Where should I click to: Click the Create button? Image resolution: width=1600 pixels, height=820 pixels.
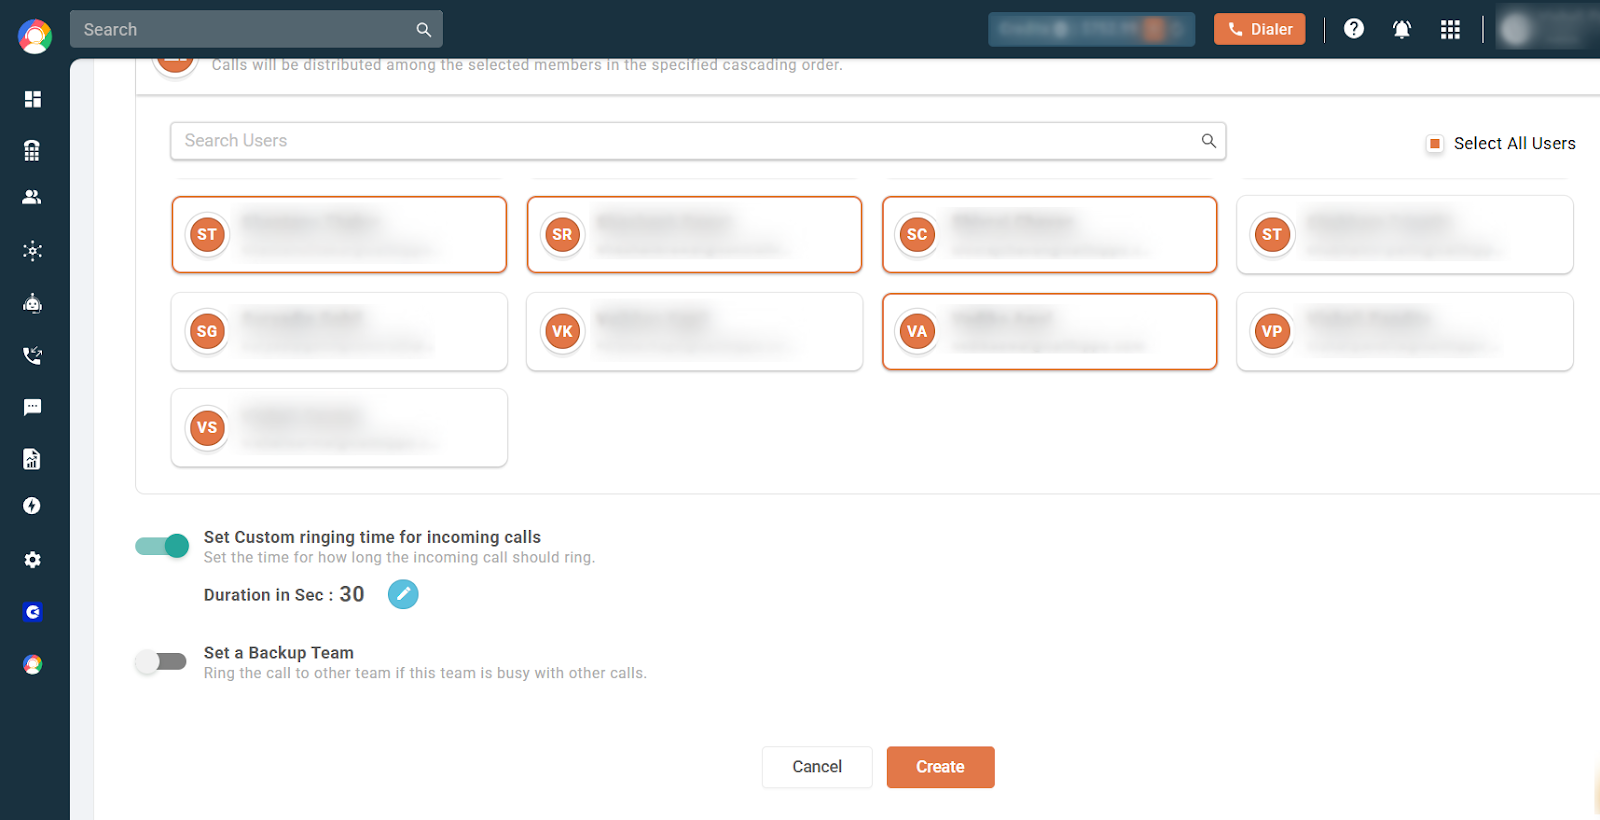tap(940, 767)
